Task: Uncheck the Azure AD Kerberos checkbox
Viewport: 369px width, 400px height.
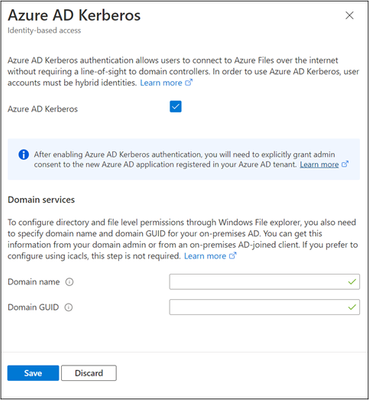Action: tap(176, 107)
